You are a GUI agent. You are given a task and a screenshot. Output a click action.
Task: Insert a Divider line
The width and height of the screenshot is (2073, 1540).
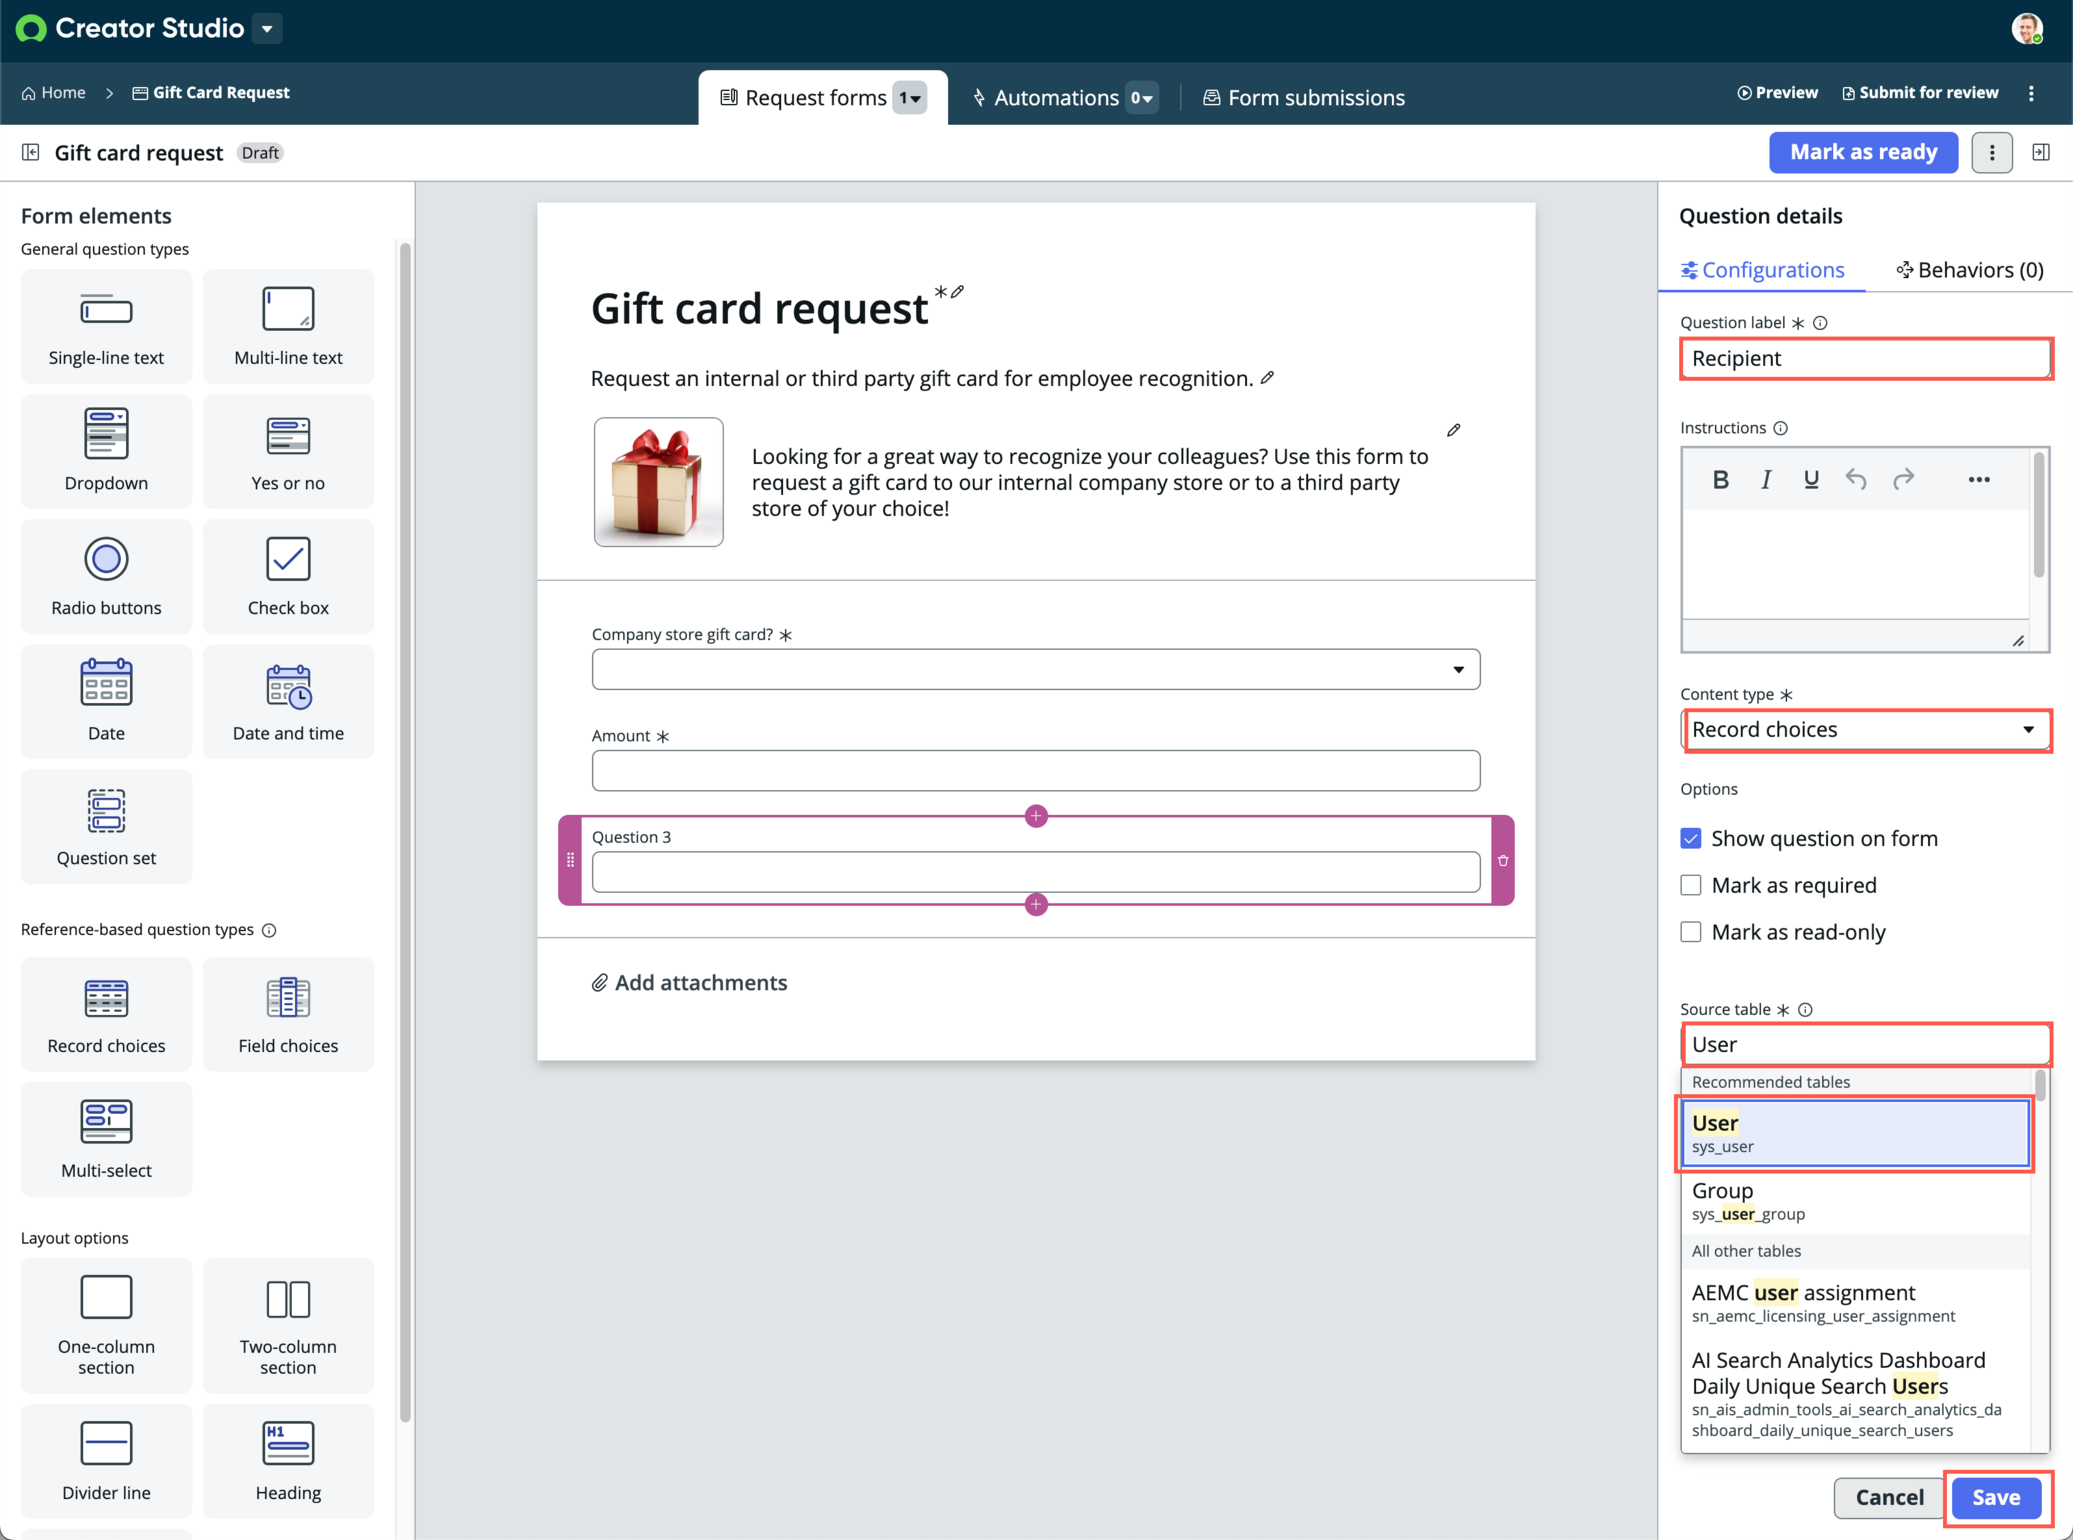tap(106, 1462)
